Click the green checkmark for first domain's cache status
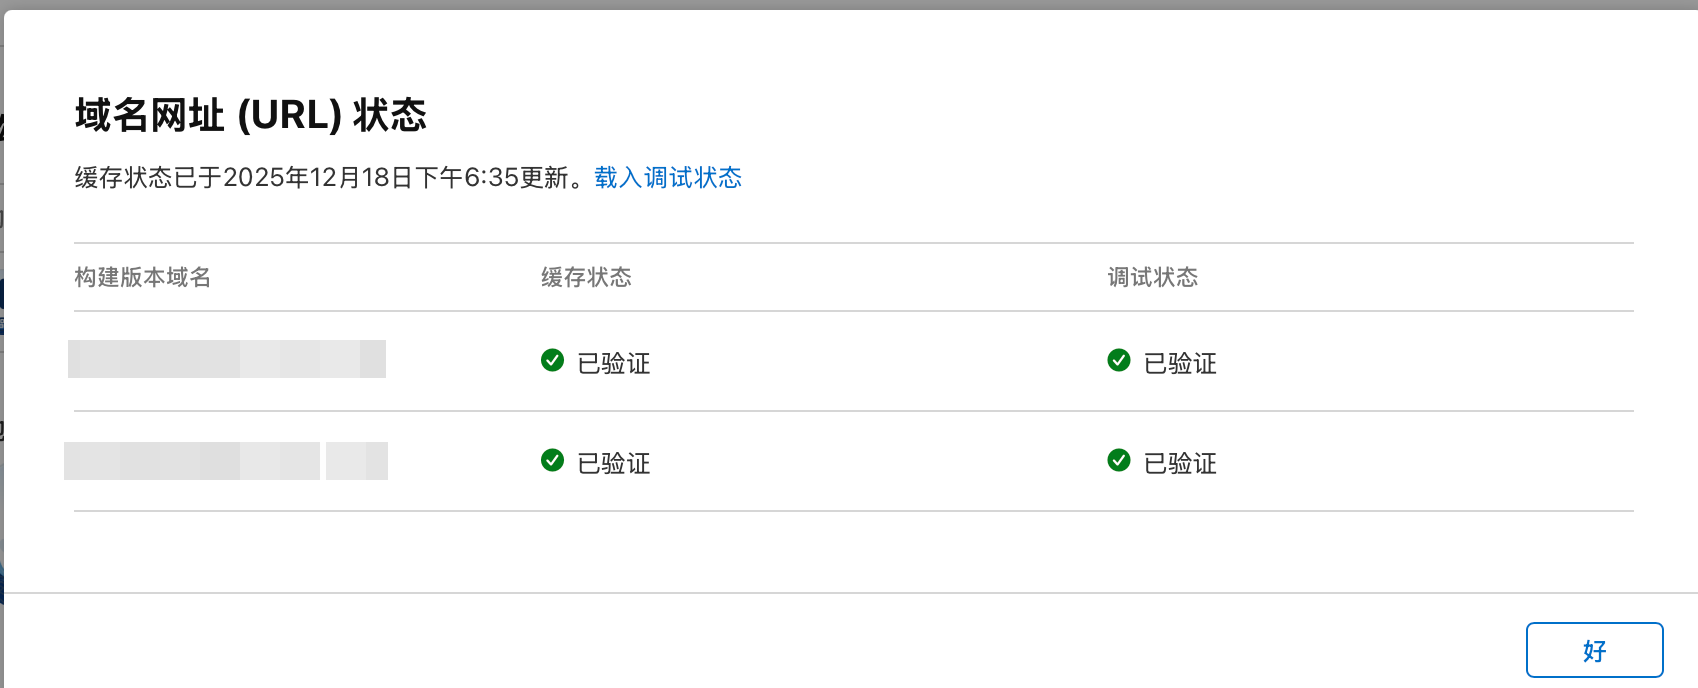Image resolution: width=1698 pixels, height=688 pixels. coord(552,360)
